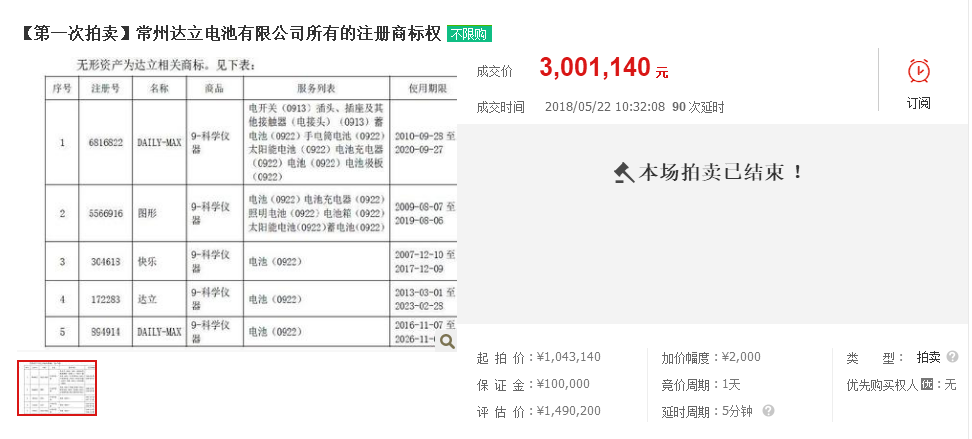Image resolution: width=972 pixels, height=439 pixels.
Task: Click registration number 172283 in table
Action: [105, 299]
